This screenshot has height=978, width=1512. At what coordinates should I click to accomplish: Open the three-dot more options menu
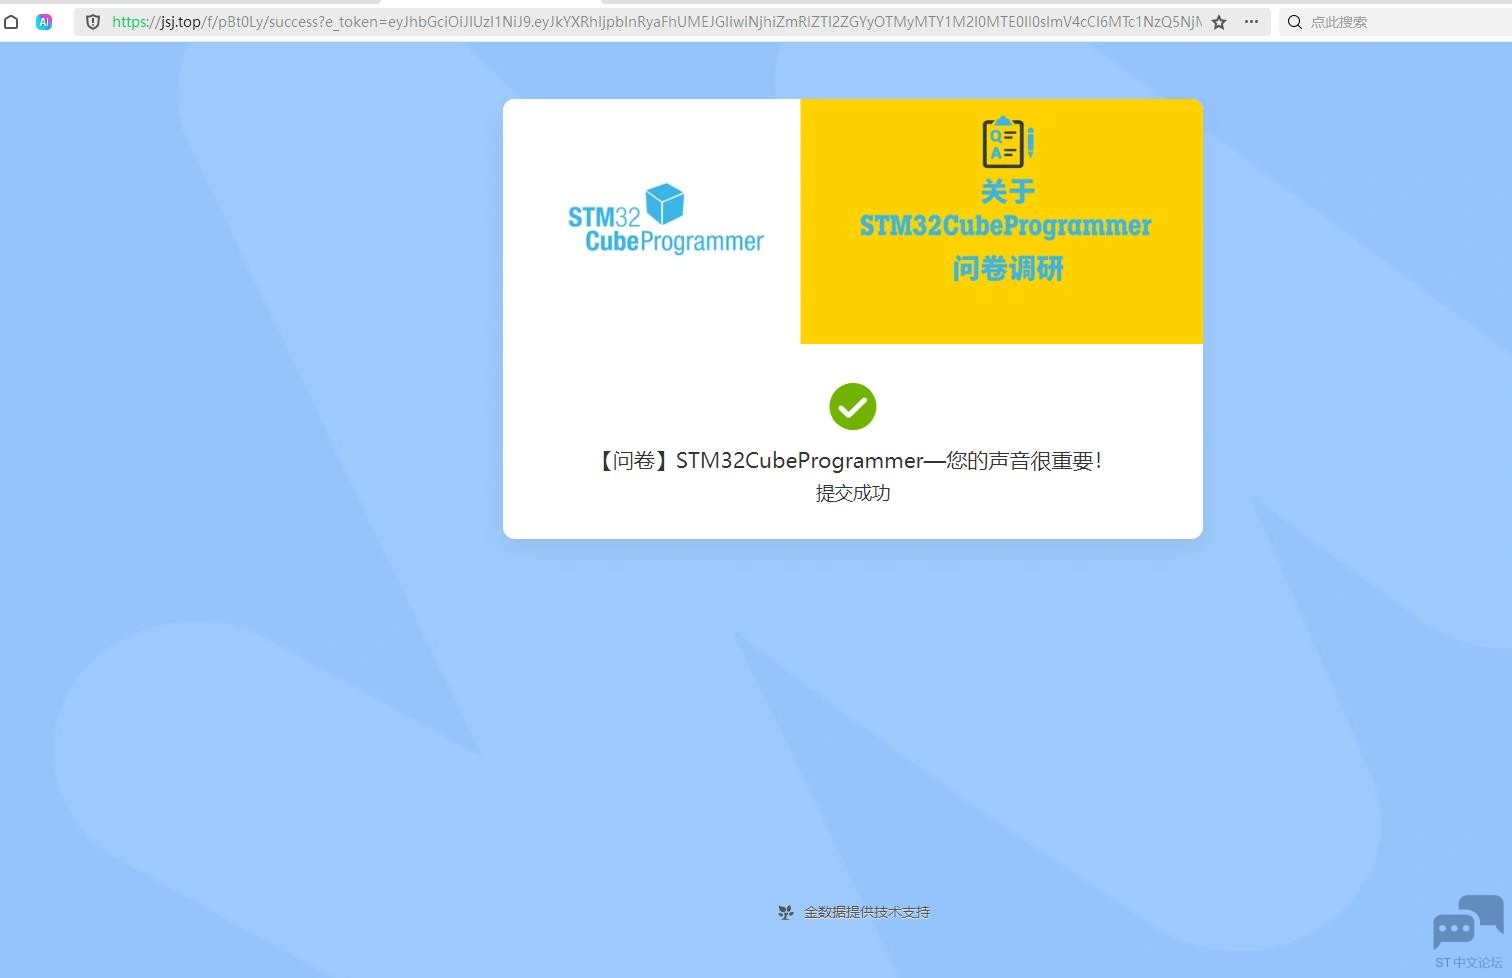coord(1251,21)
